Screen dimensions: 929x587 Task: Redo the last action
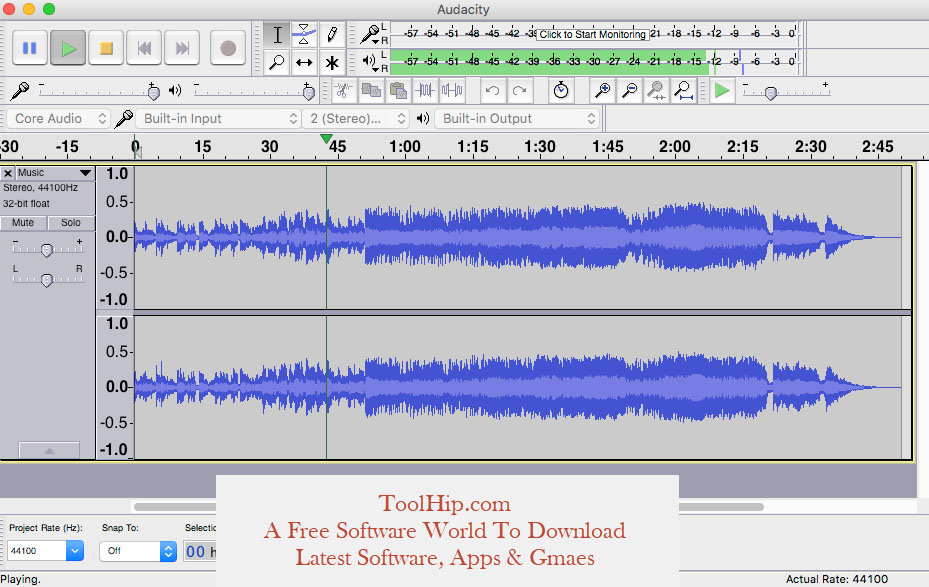pyautogui.click(x=520, y=91)
